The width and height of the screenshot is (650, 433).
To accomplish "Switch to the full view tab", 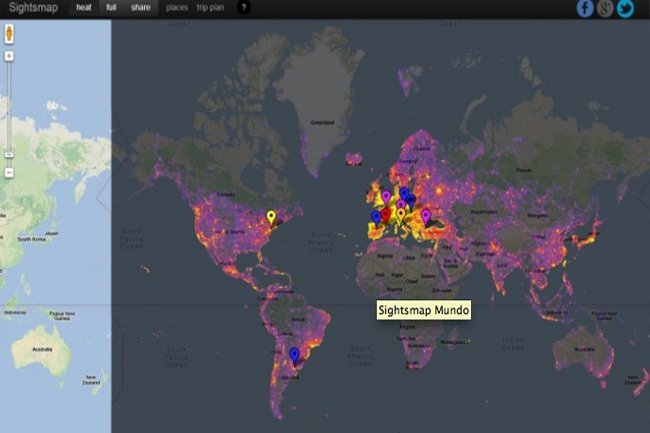I will [x=111, y=7].
